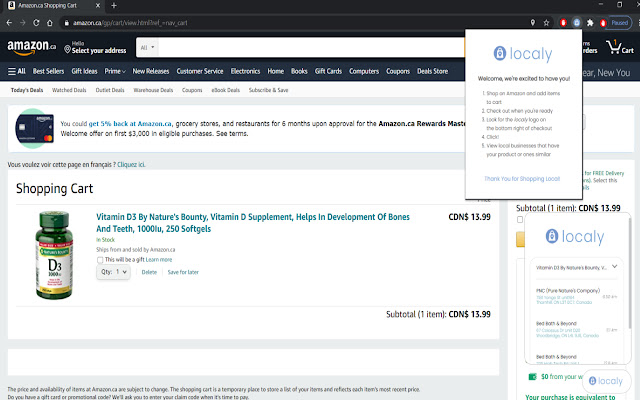Select the eBook Deals tab

pos(226,90)
